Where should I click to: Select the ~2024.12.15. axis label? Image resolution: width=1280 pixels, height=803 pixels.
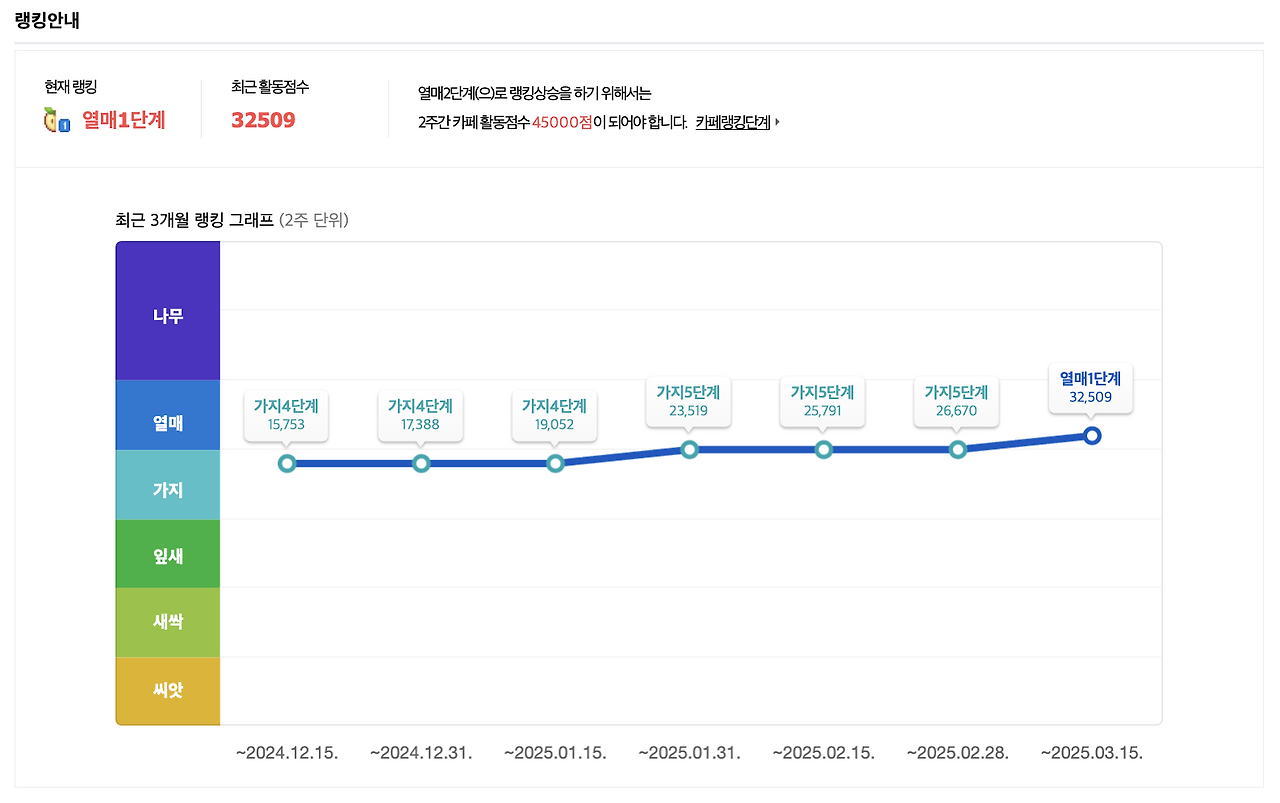(x=286, y=753)
